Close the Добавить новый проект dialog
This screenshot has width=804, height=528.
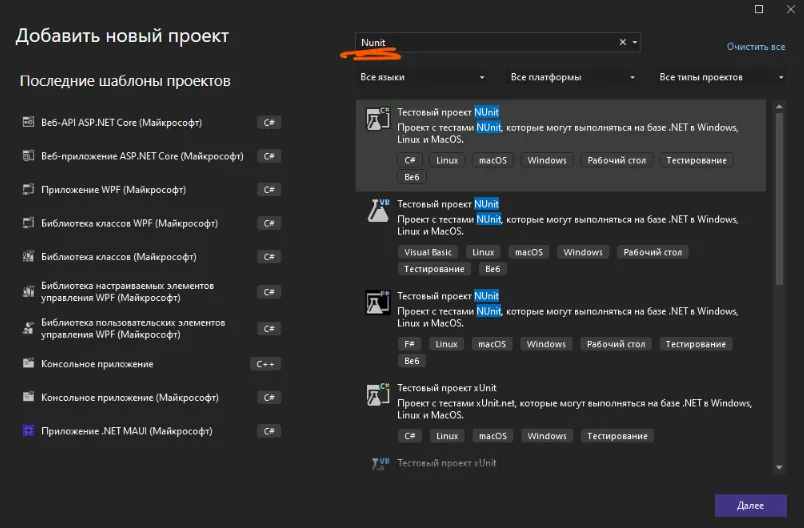(791, 9)
